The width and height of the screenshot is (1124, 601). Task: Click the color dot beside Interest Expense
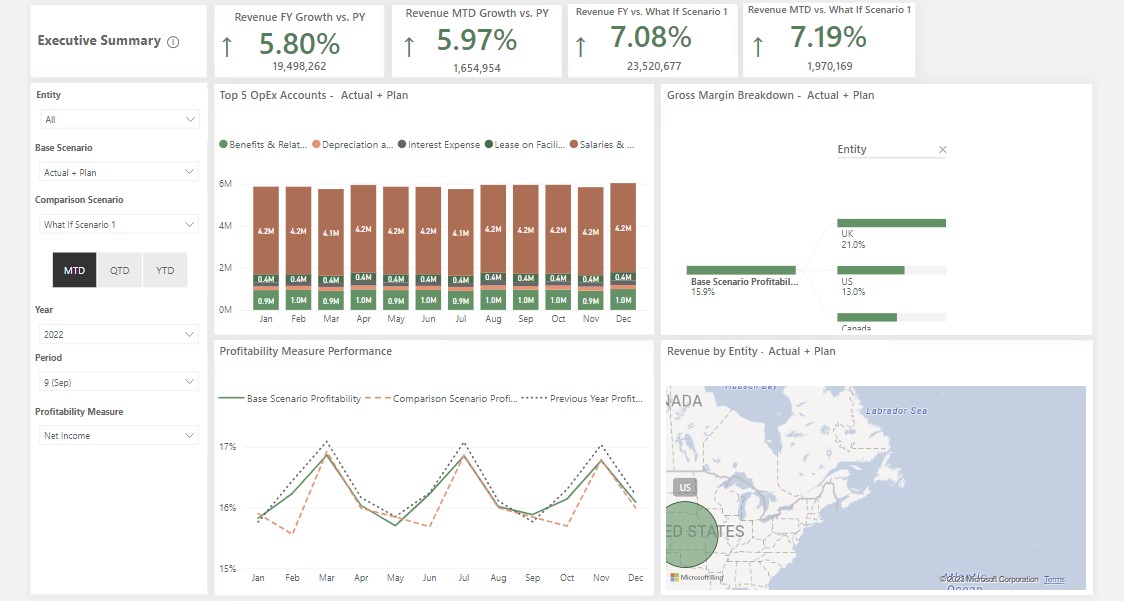pos(401,143)
